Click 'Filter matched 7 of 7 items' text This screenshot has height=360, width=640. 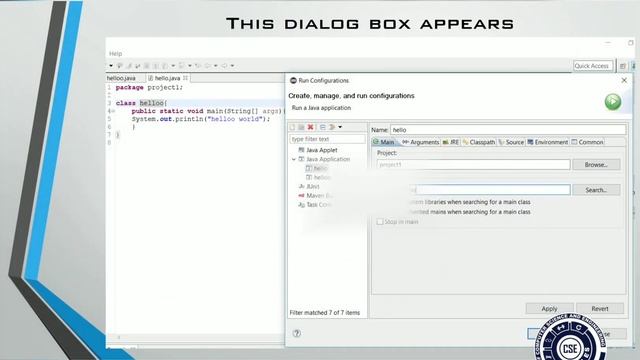pos(324,313)
